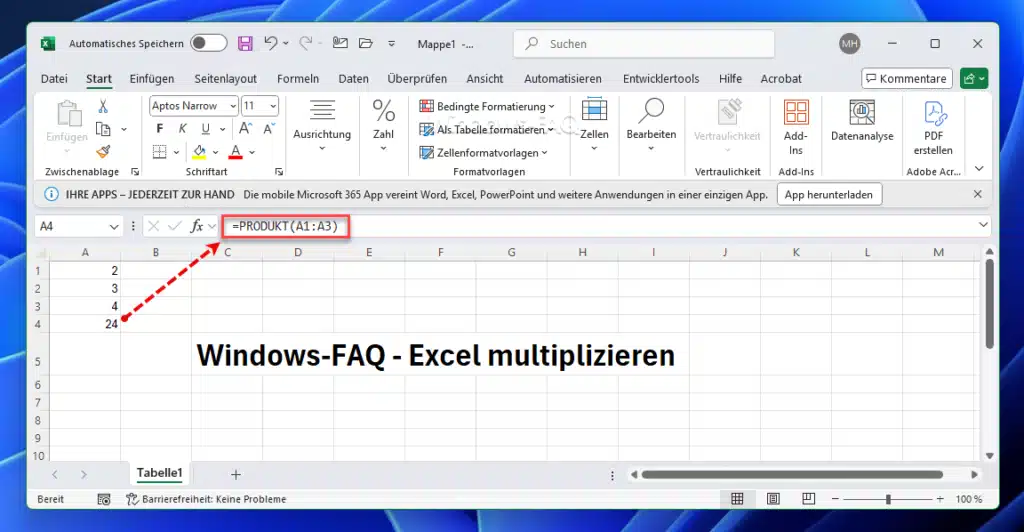
Task: Click the Save disk icon
Action: pos(245,44)
